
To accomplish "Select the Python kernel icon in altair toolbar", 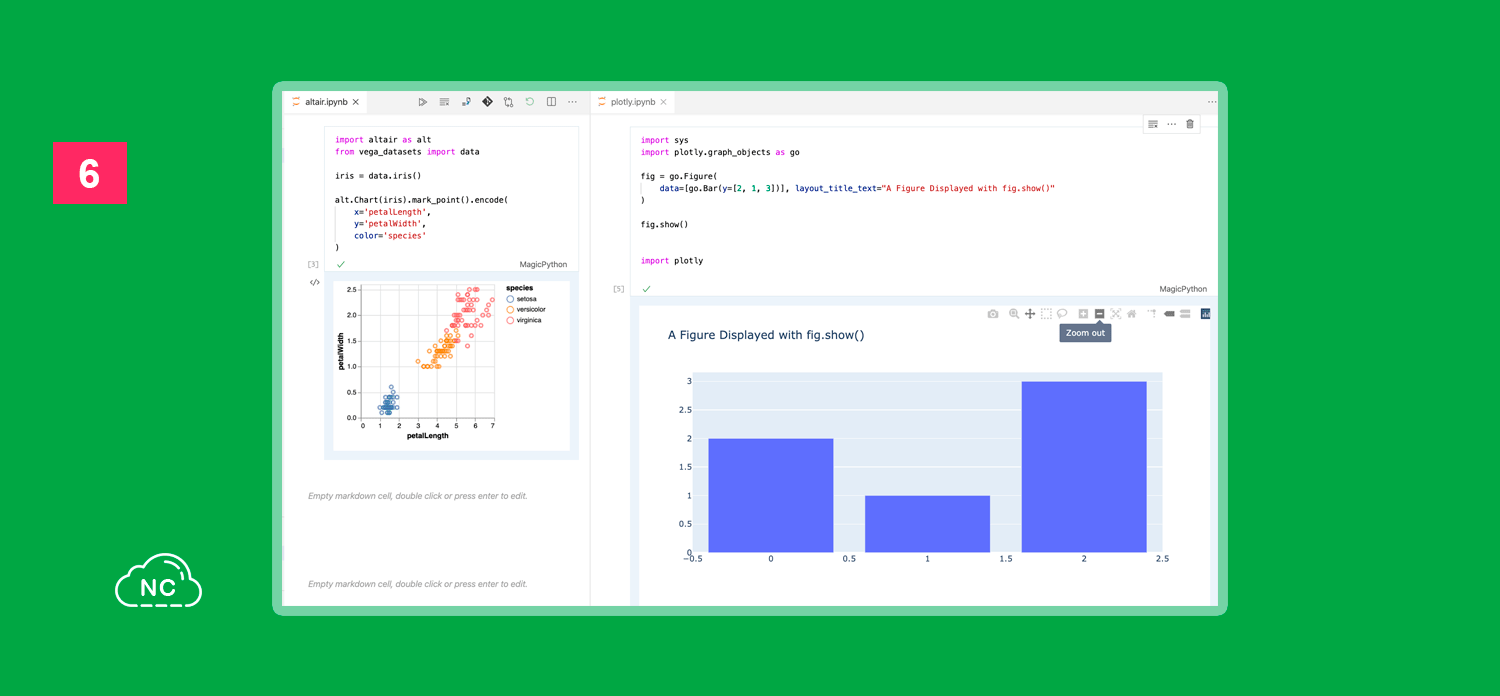I will [x=466, y=102].
